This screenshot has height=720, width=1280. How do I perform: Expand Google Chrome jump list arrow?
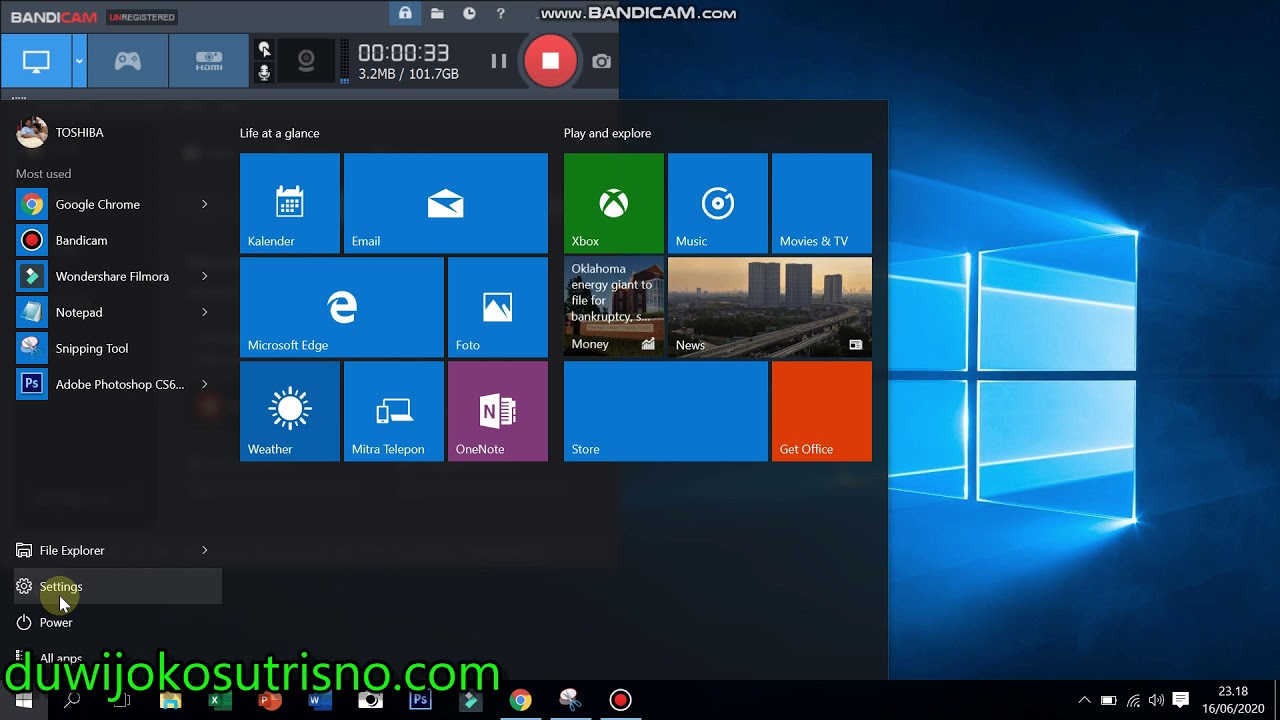[205, 204]
